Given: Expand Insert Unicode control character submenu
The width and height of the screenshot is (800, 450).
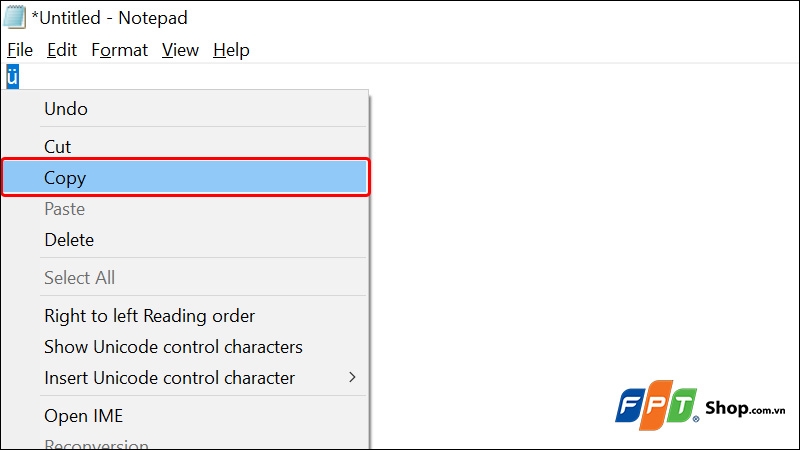Looking at the screenshot, I should click(x=170, y=378).
